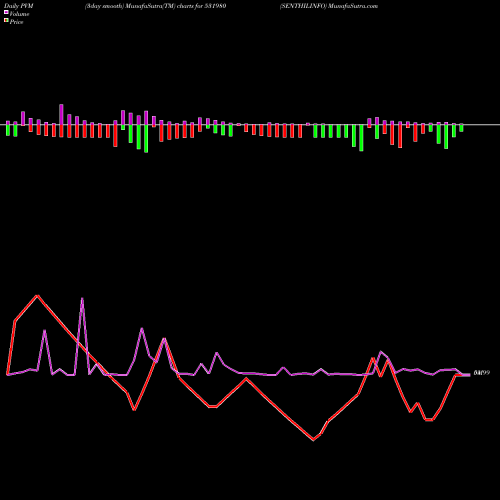Click the '(SENTHILINFO) MunafaSutra.com' header text

[329, 6]
